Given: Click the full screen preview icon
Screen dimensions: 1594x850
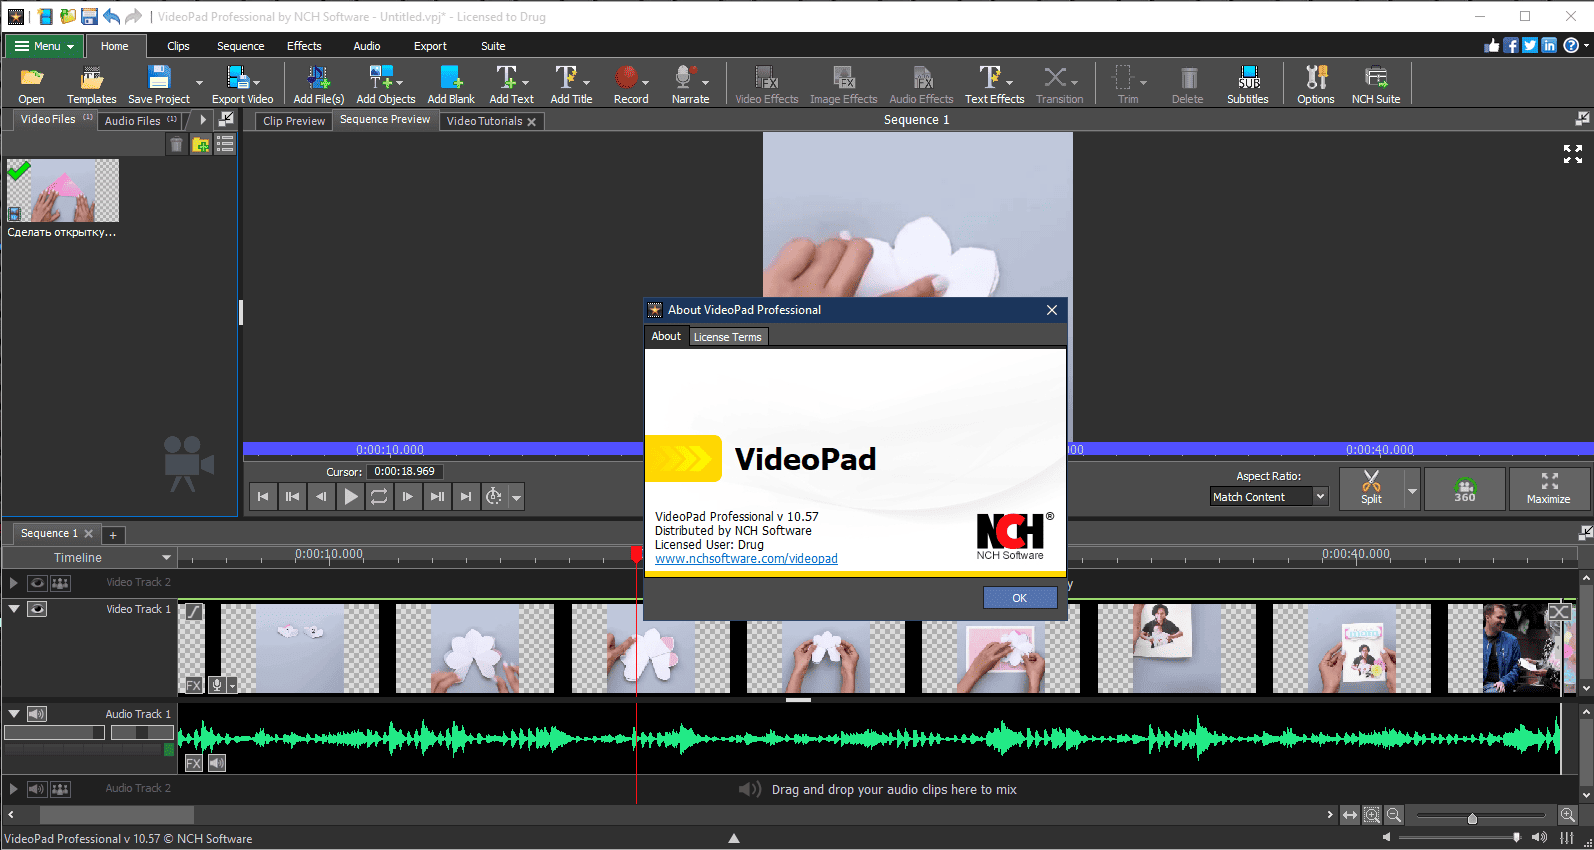Looking at the screenshot, I should pyautogui.click(x=1573, y=154).
